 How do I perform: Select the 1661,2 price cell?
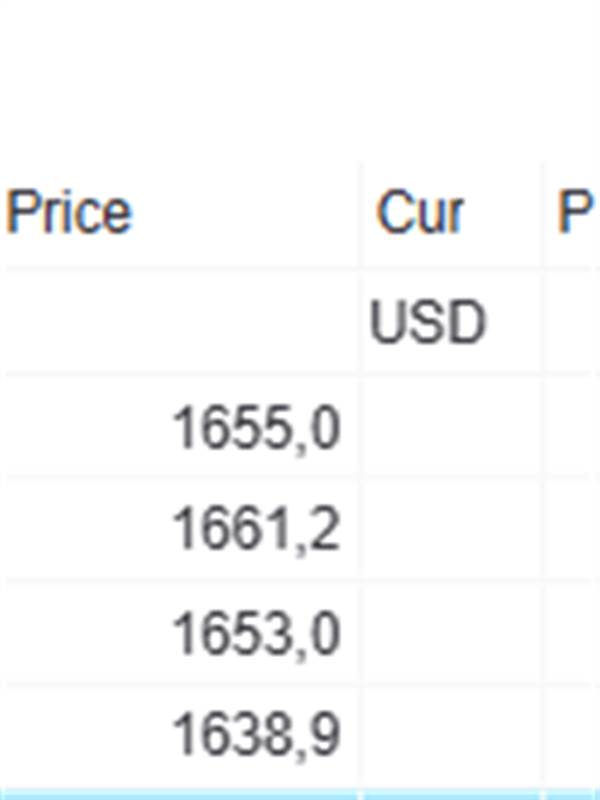[256, 530]
